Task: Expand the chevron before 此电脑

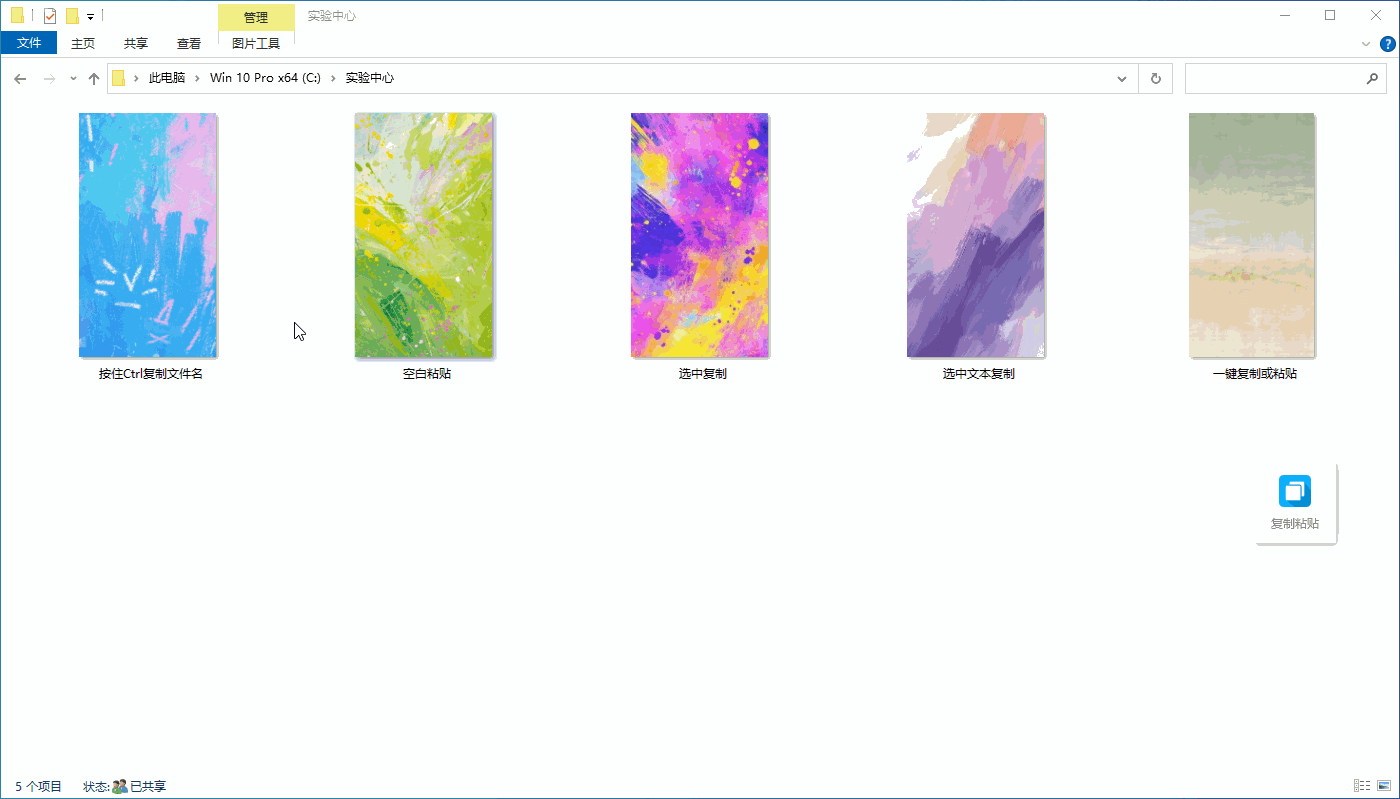Action: (136, 78)
